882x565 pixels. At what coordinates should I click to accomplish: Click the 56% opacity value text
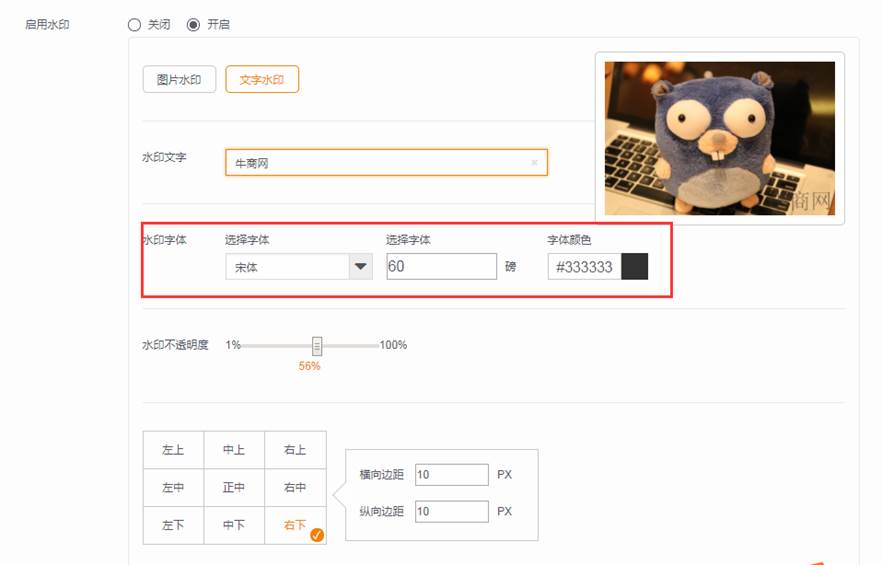coord(309,366)
